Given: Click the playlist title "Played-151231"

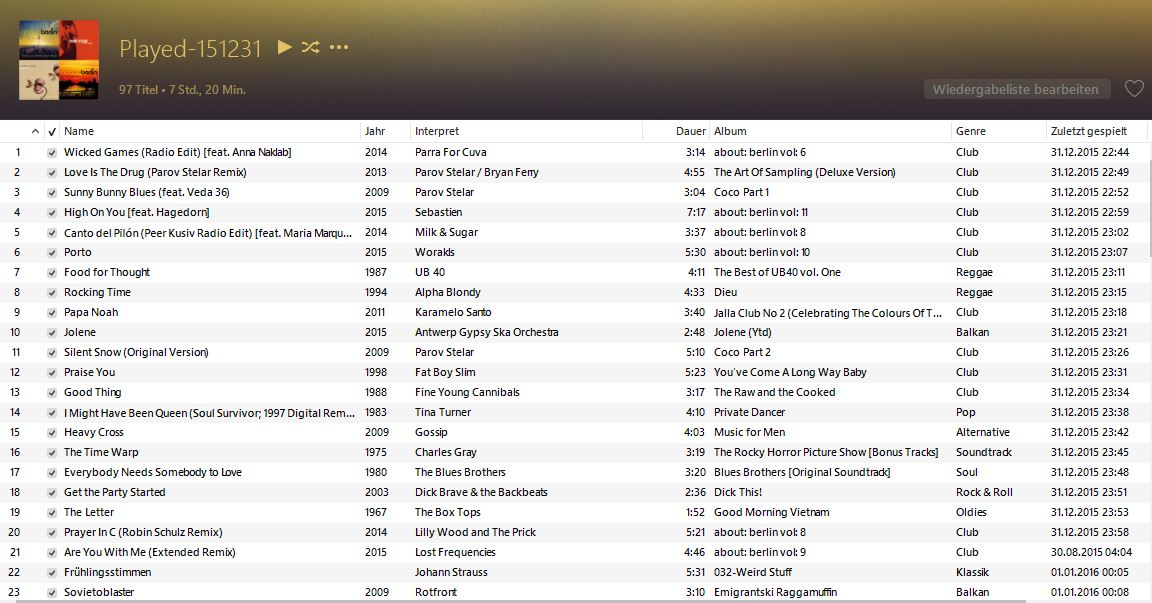Looking at the screenshot, I should 190,48.
